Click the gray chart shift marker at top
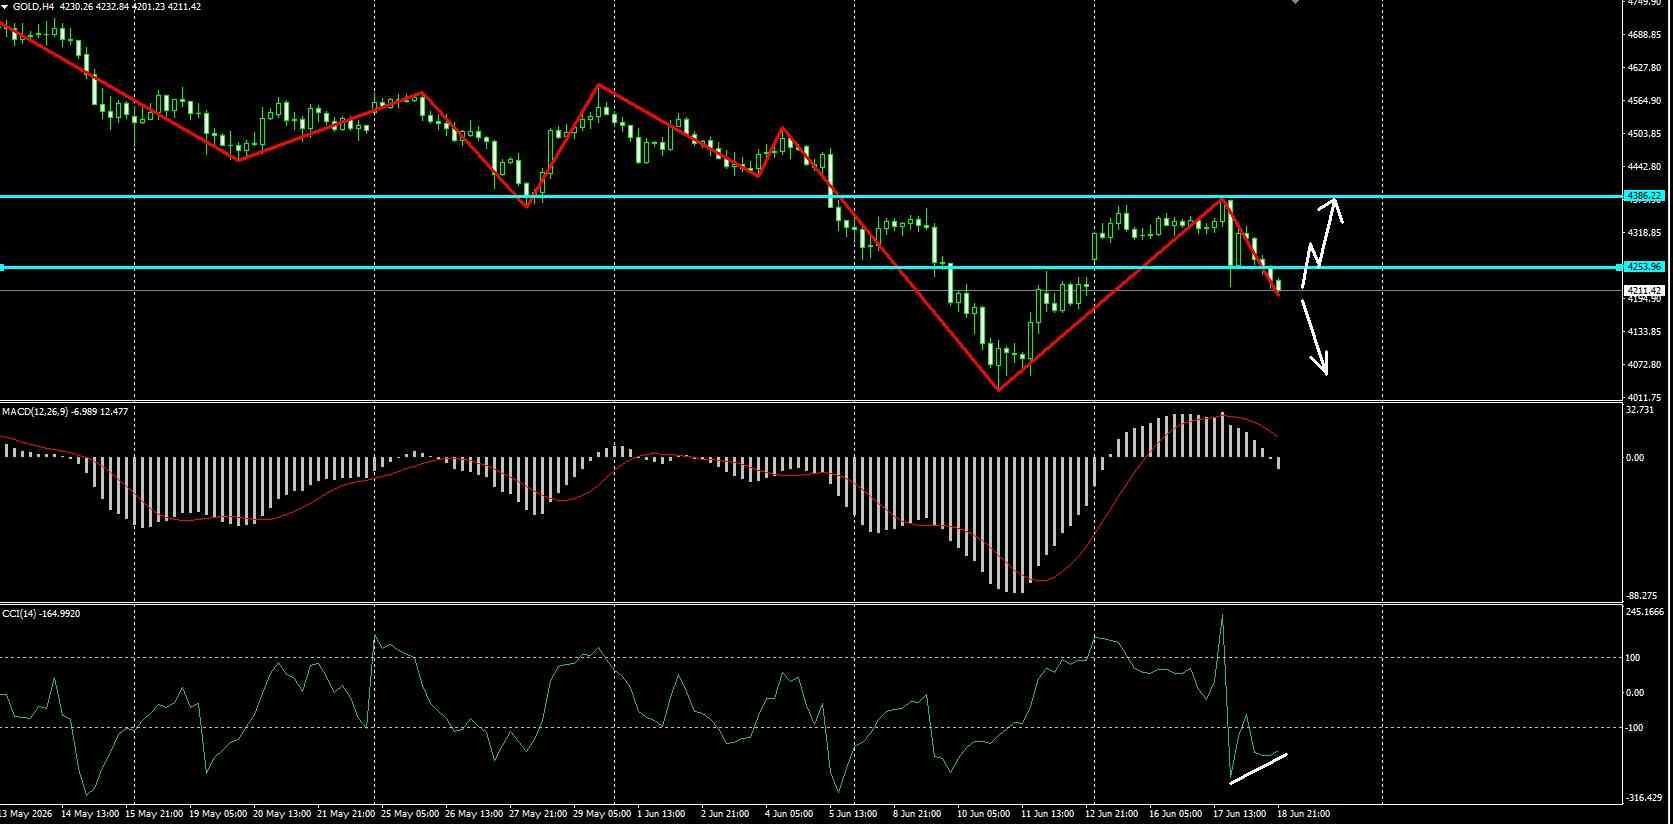 point(1295,2)
